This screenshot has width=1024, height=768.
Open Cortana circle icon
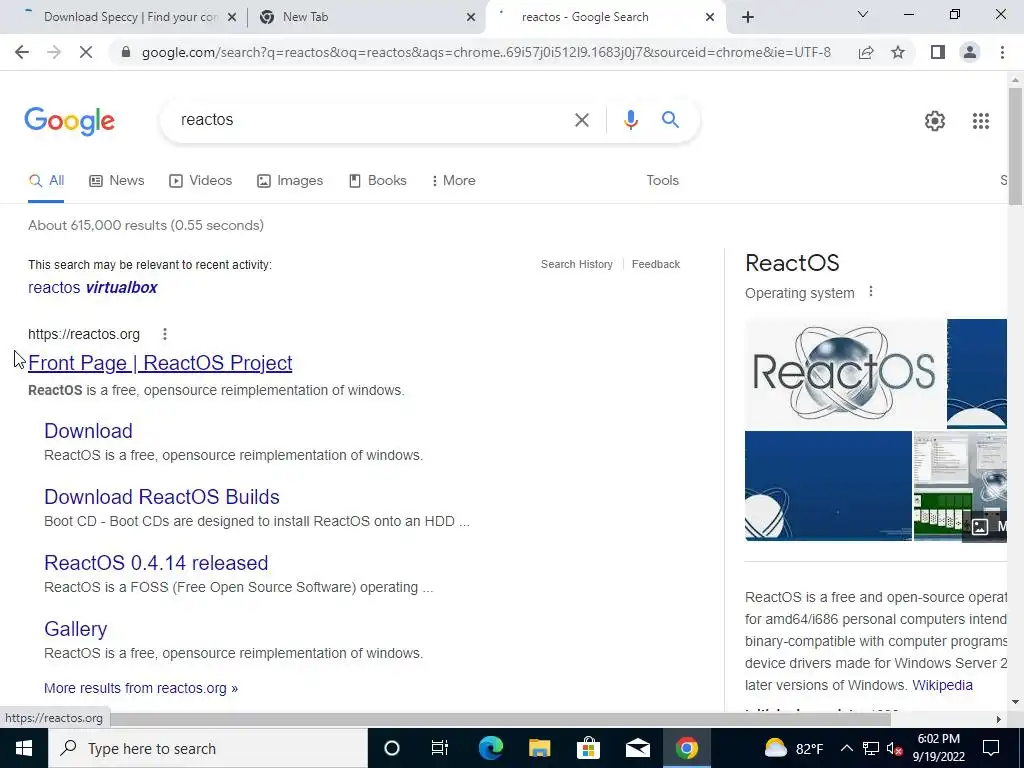pyautogui.click(x=391, y=748)
